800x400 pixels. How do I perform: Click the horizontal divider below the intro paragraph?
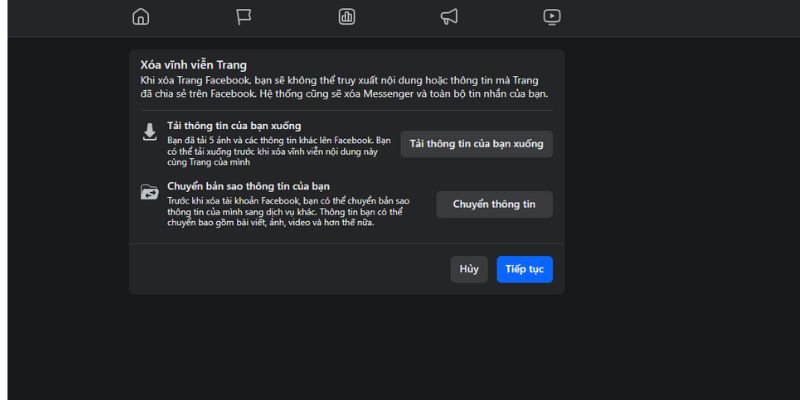click(346, 110)
